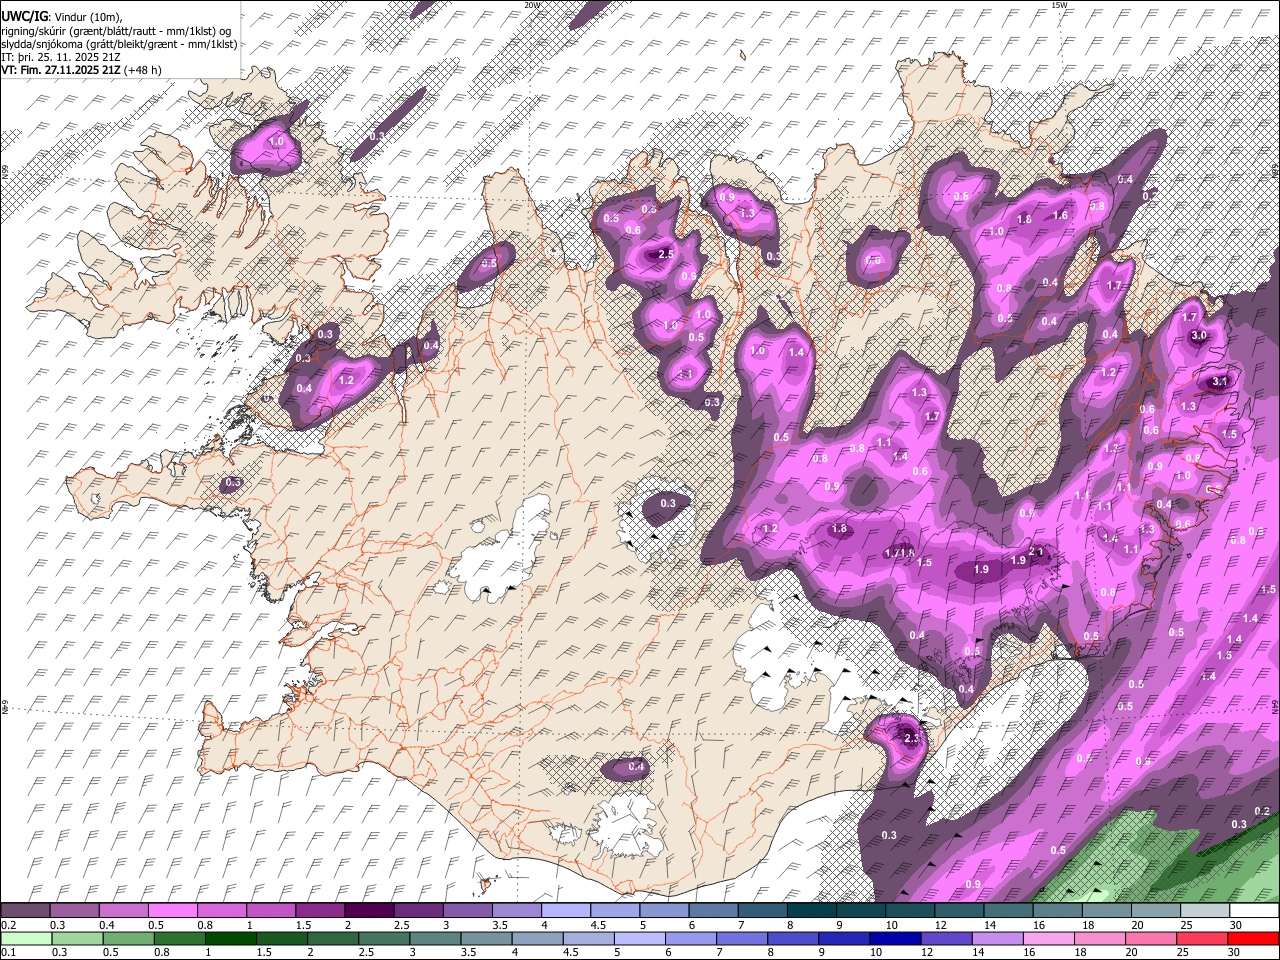The height and width of the screenshot is (960, 1280).
Task: Click the 'slydda/snjókoma' description line
Action: [x=119, y=44]
